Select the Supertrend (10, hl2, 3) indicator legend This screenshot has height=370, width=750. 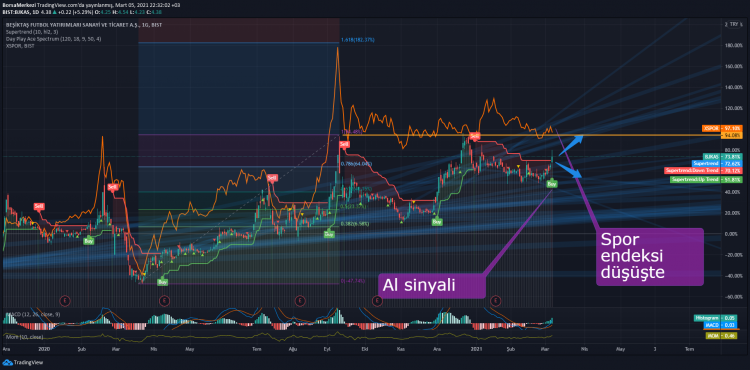click(32, 32)
